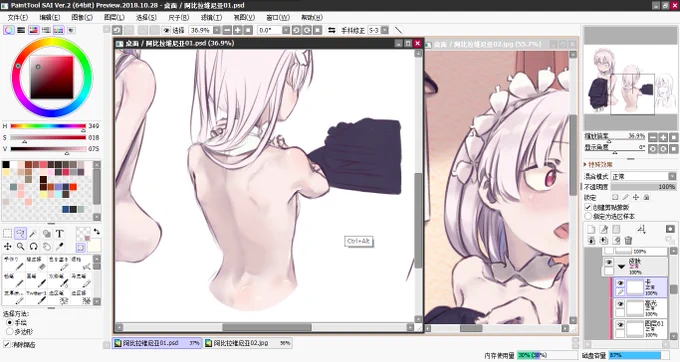Image resolution: width=680 pixels, height=362 pixels.
Task: Toggle selection visibility eye in toolbar
Action: [x=166, y=30]
